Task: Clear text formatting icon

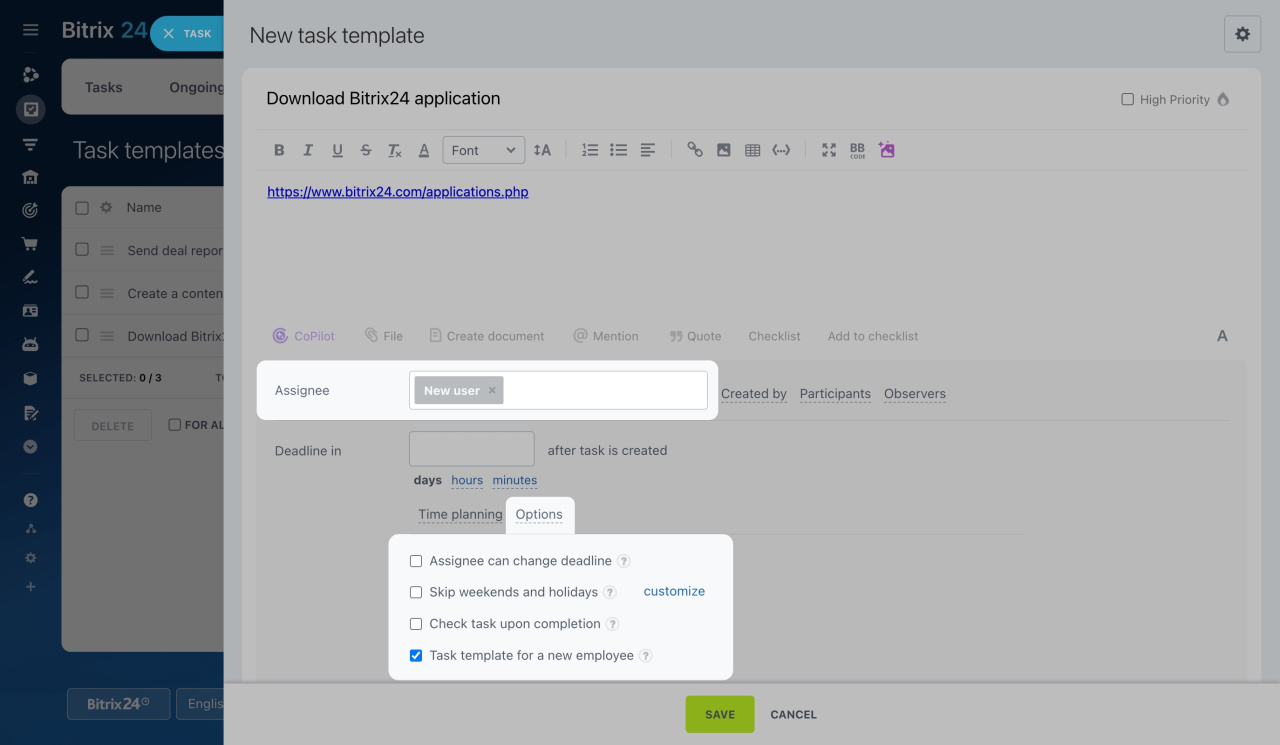Action: (395, 150)
